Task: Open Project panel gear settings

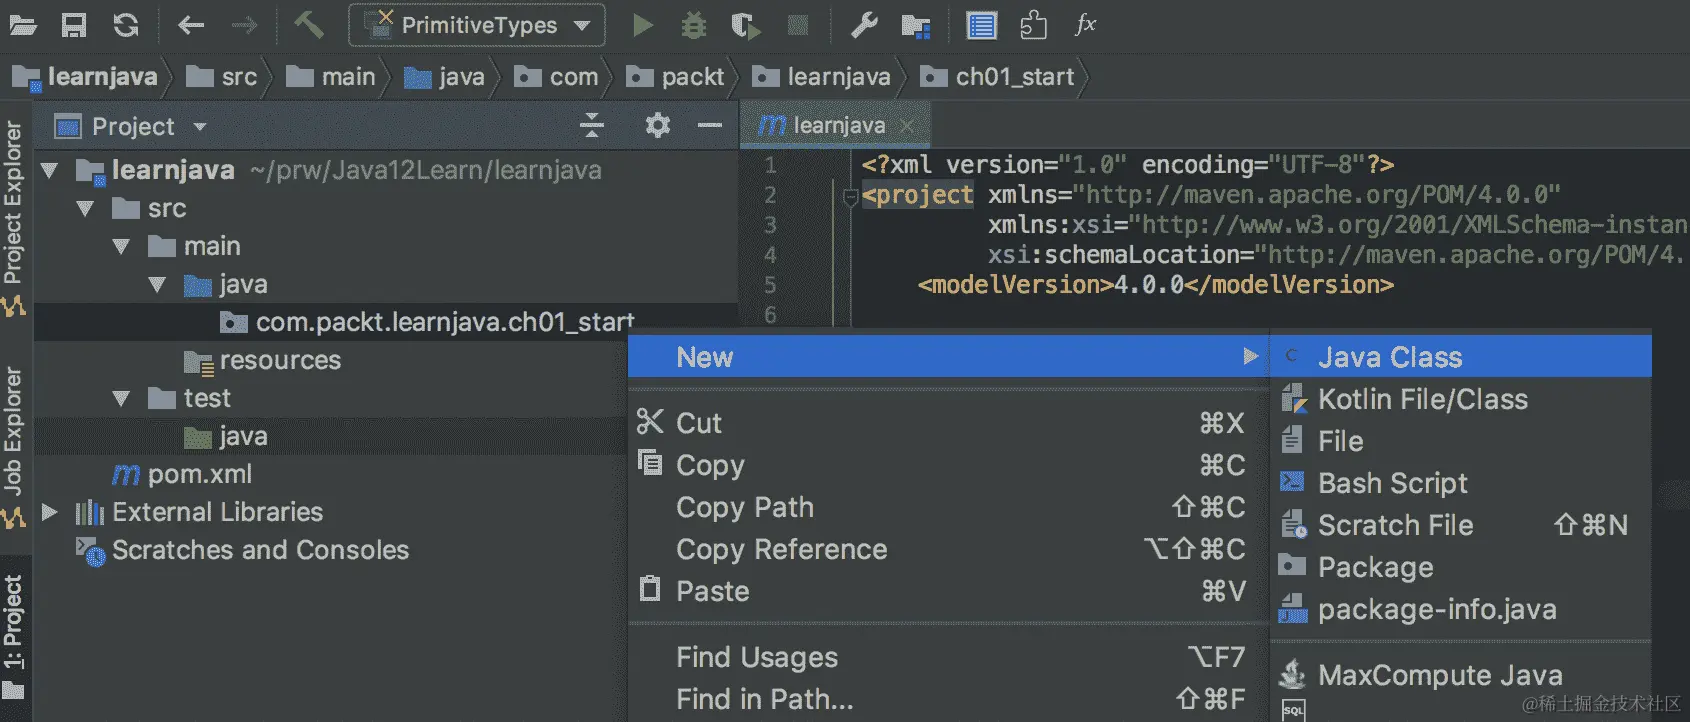Action: pyautogui.click(x=657, y=125)
